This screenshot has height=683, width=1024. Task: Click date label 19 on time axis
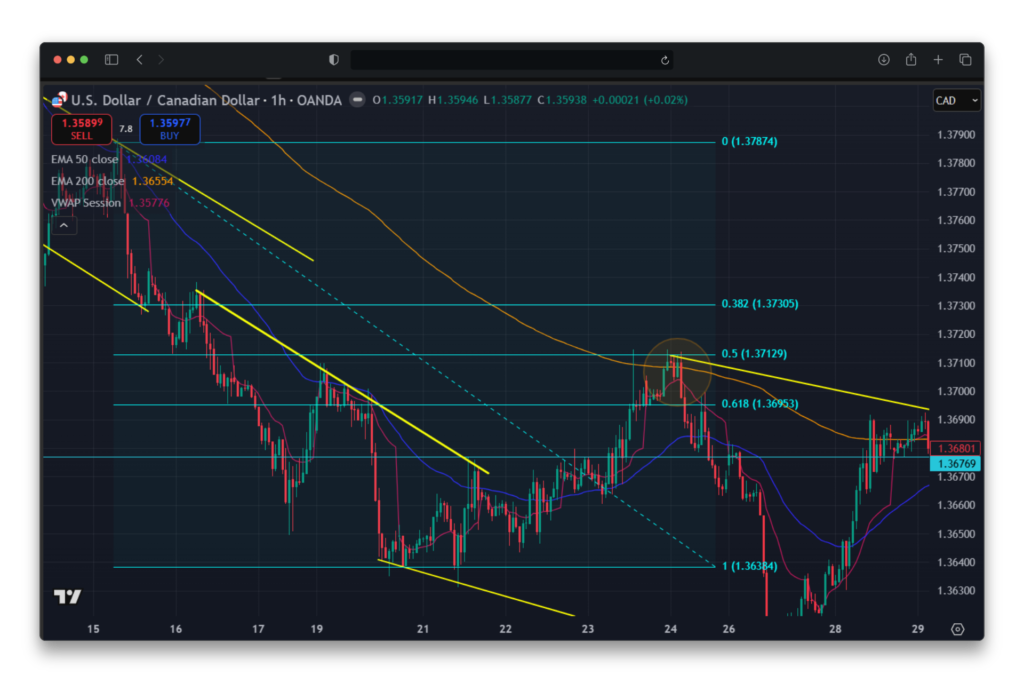(317, 629)
